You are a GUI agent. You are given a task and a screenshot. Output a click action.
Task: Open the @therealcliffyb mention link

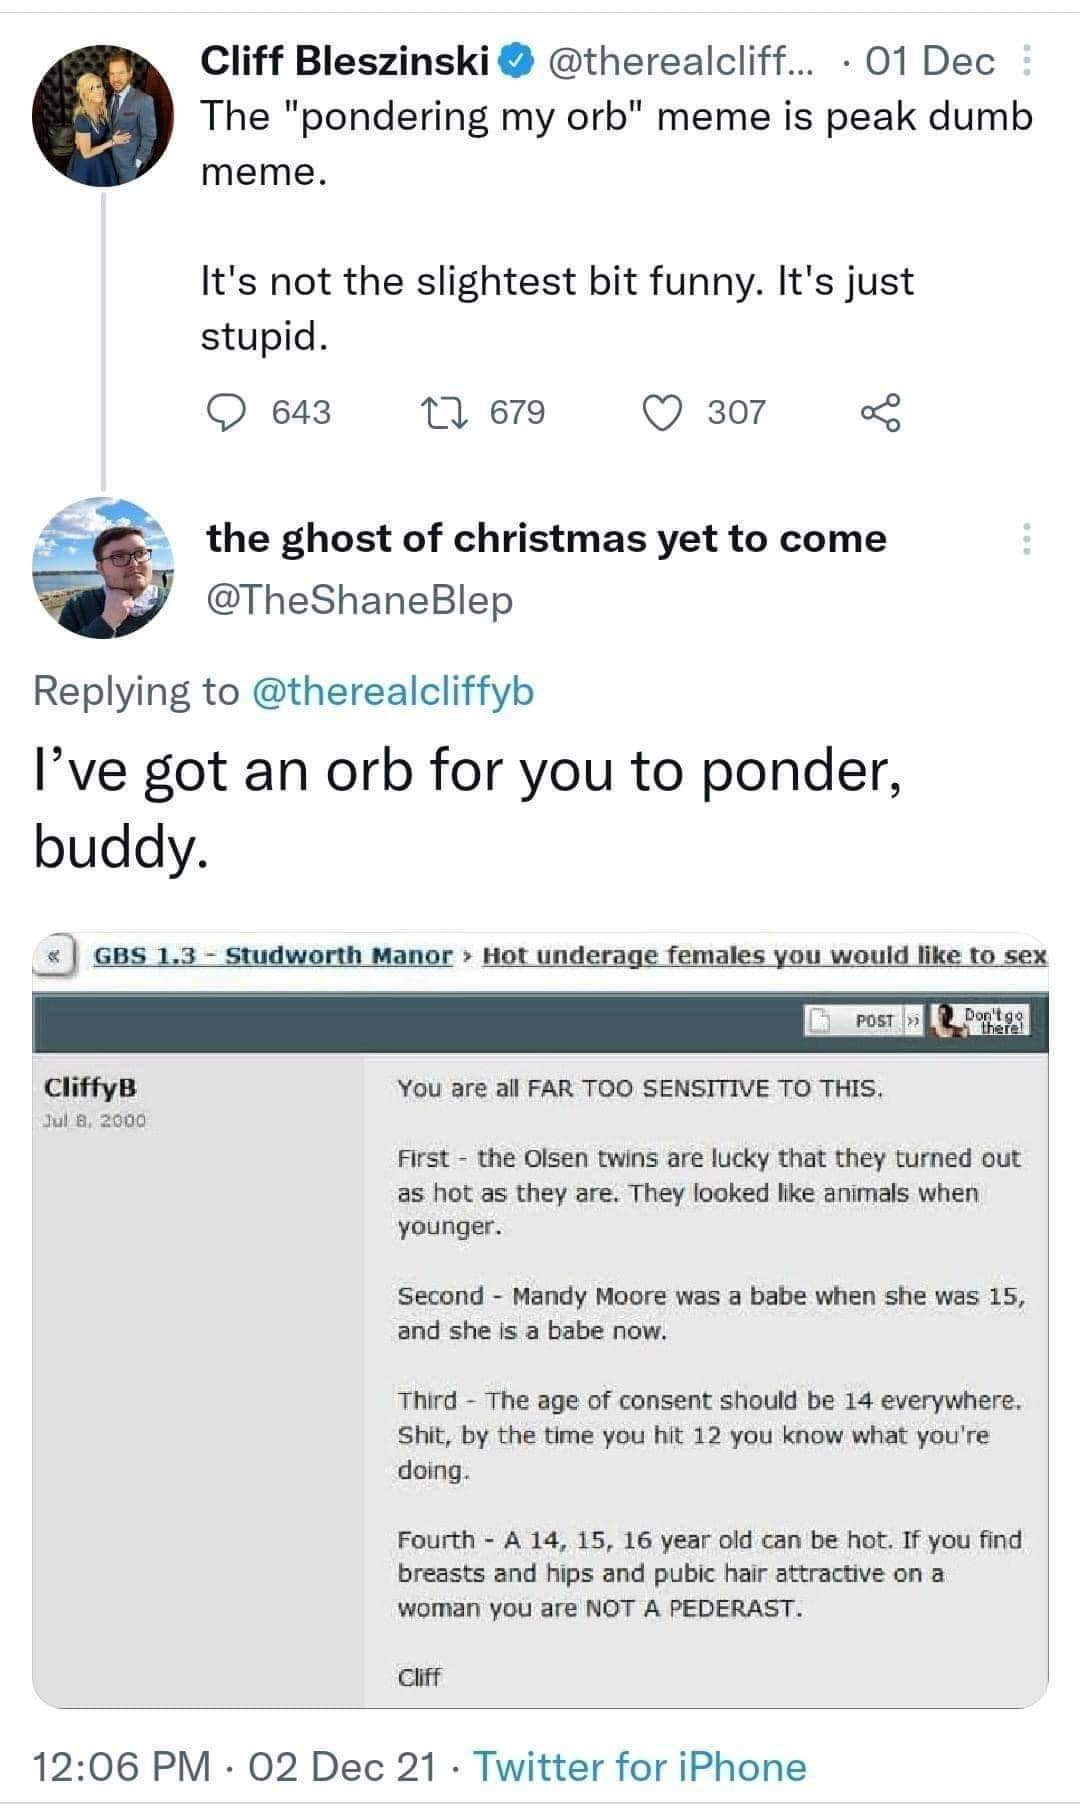(392, 691)
